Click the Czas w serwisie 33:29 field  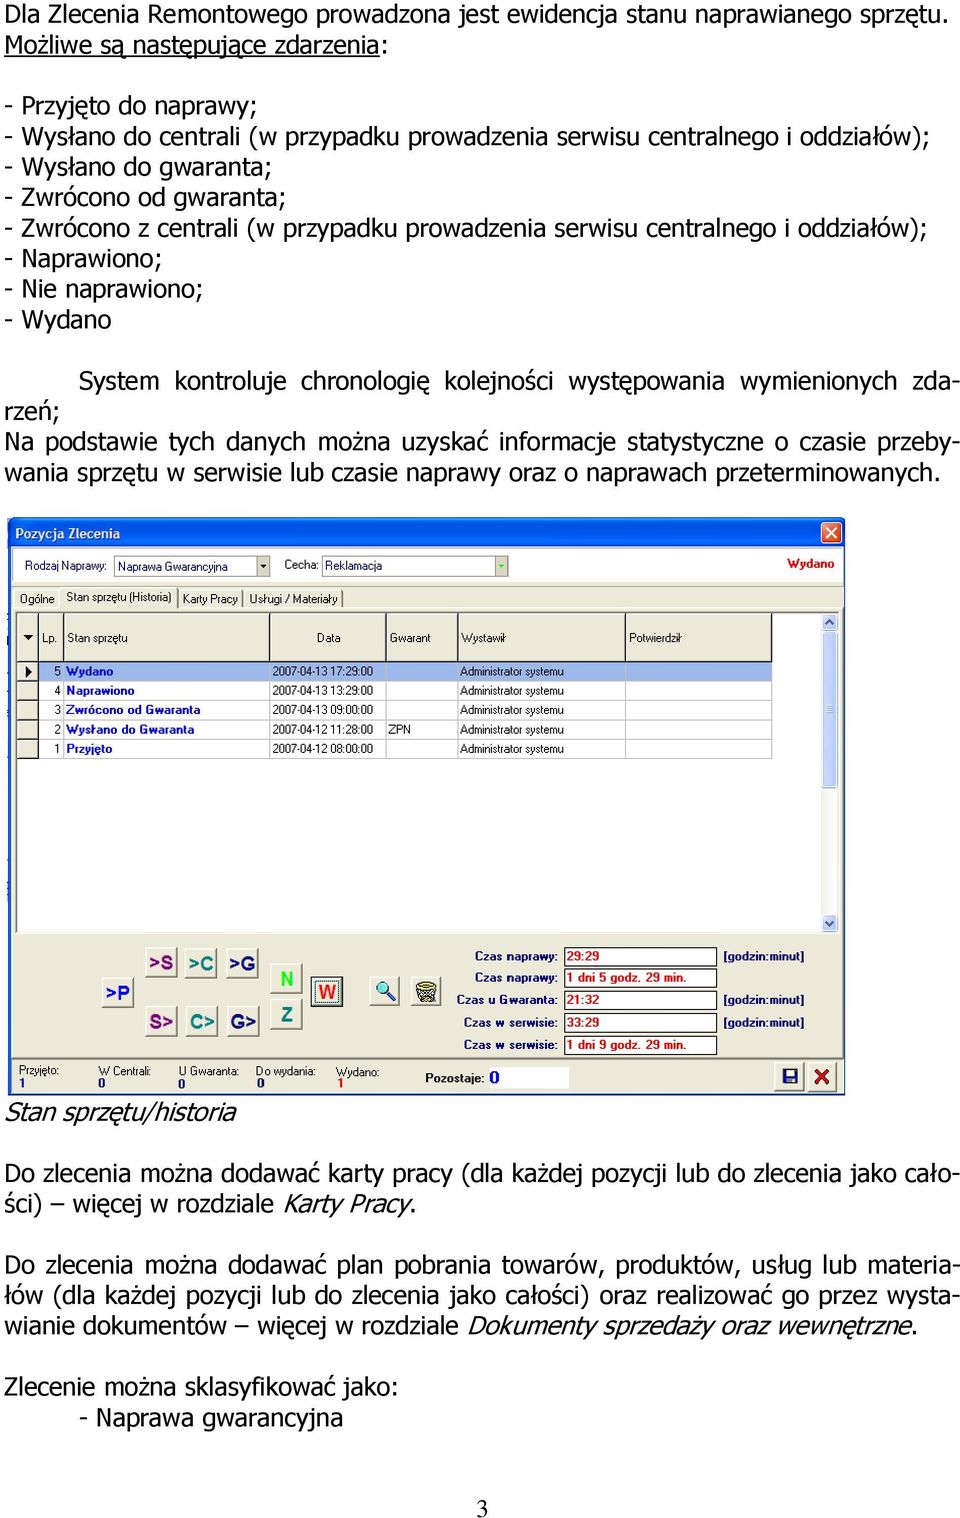(x=640, y=1023)
